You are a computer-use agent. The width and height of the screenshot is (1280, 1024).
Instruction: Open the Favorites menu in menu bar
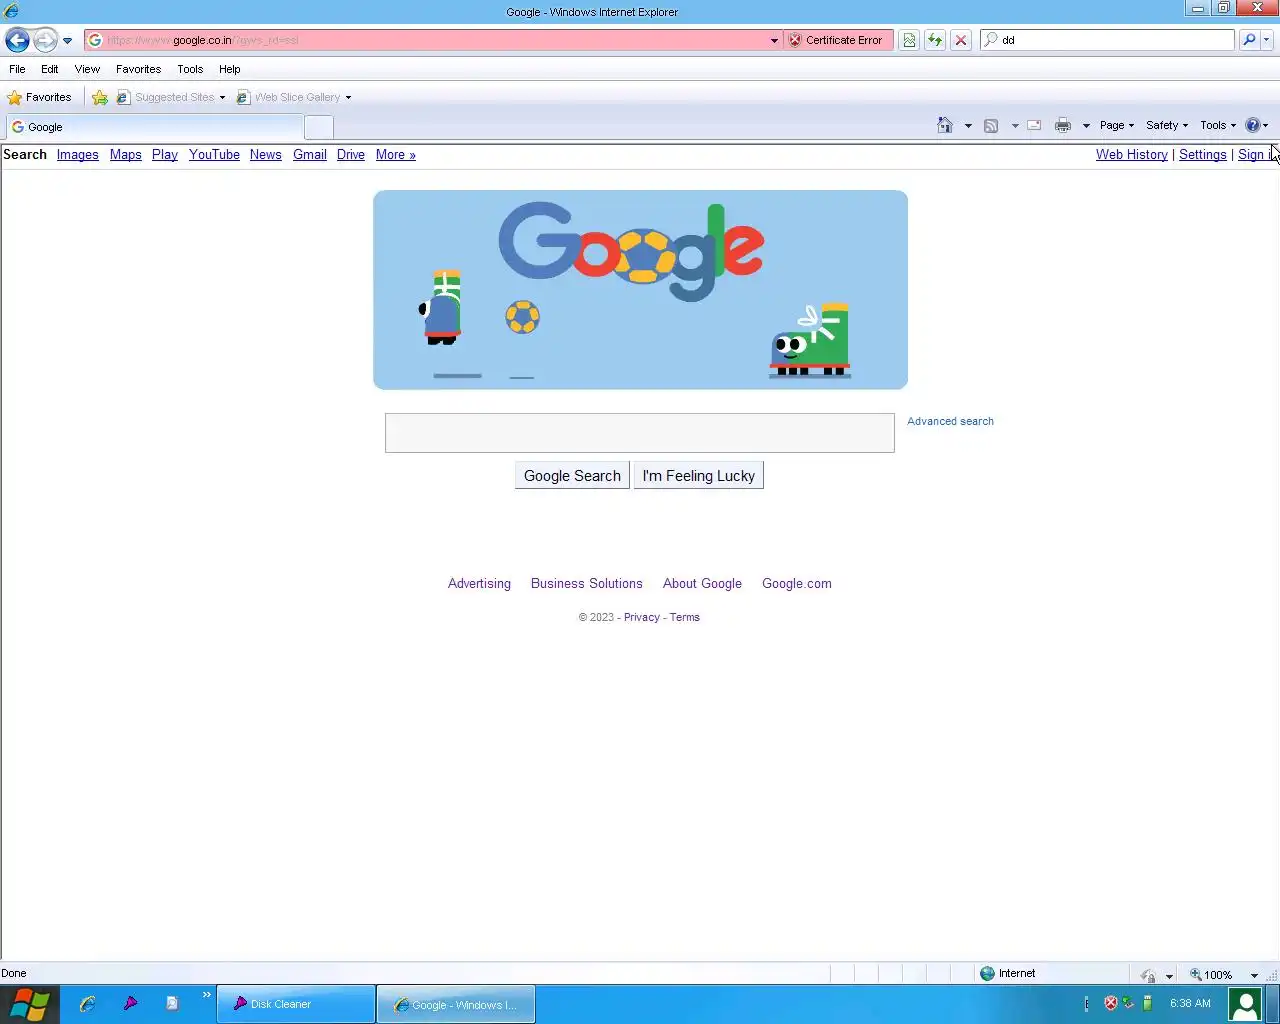point(138,69)
